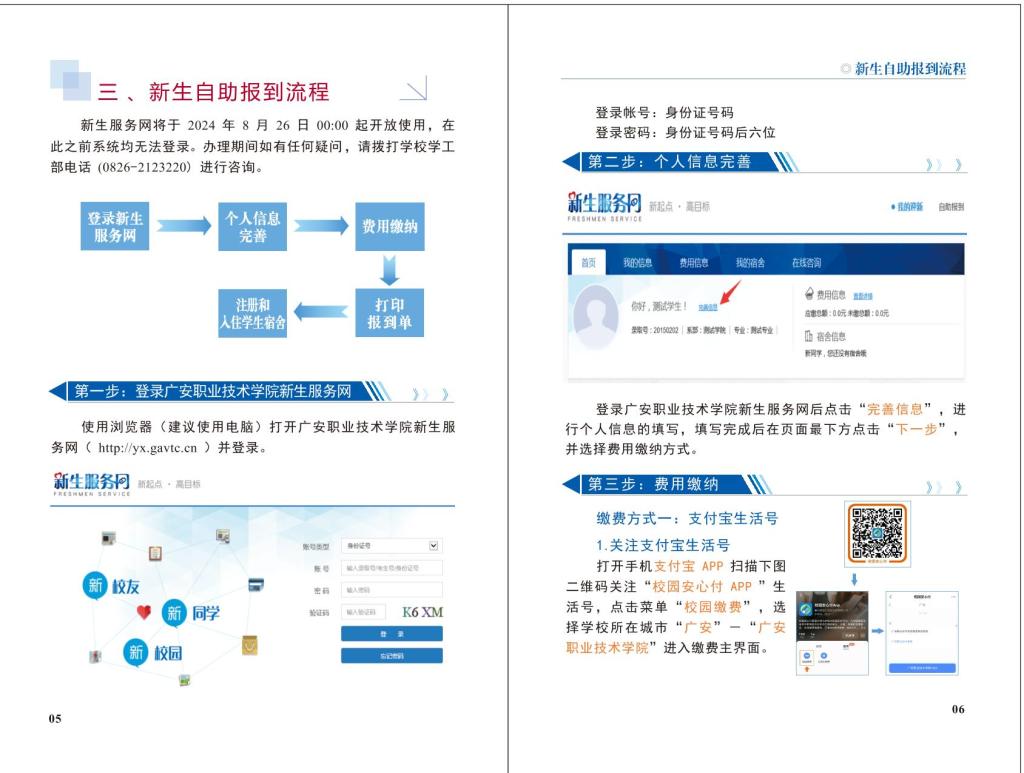The image size is (1024, 773).
Task: Click the 账号 input field
Action: point(391,568)
